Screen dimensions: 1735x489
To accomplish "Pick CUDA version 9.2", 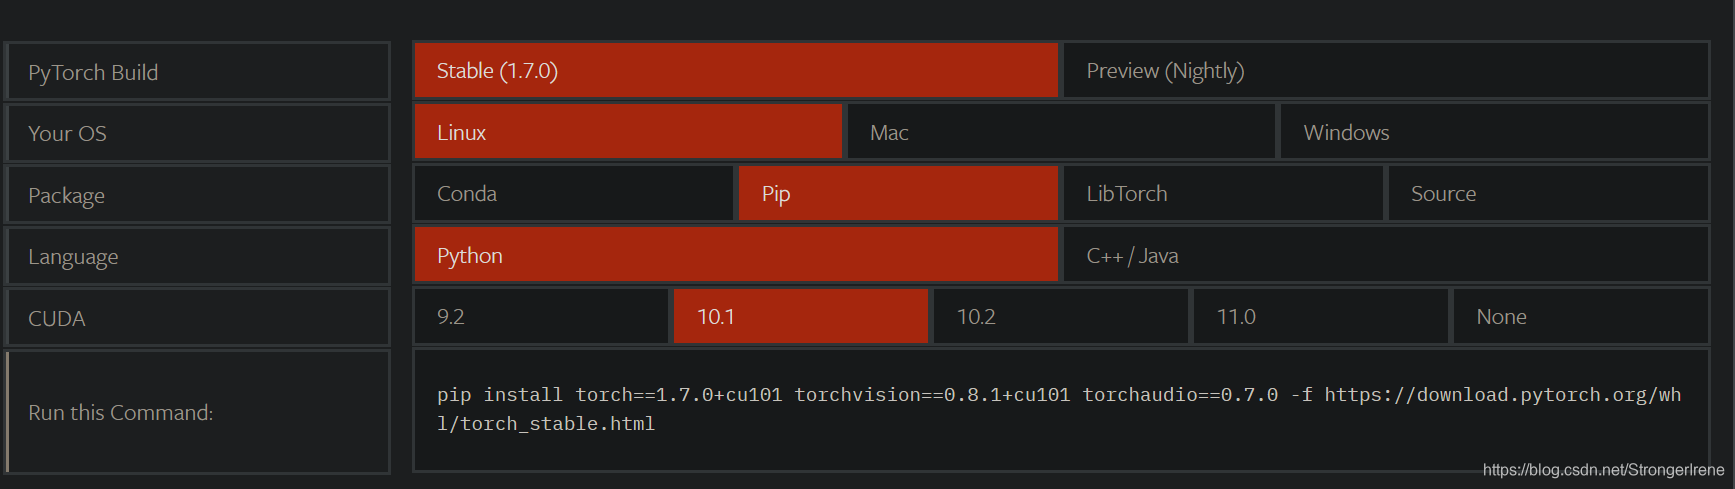I will [541, 317].
